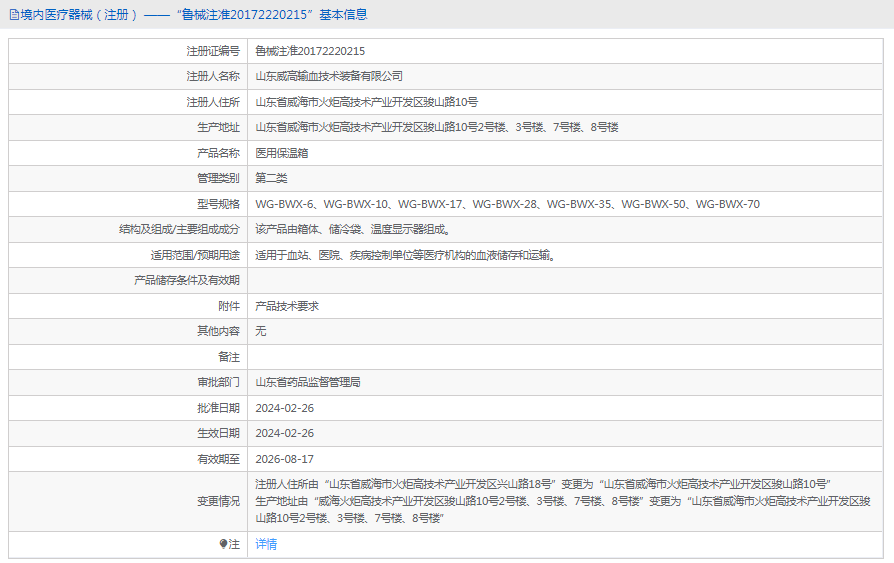Click the 审批部门 label
The width and height of the screenshot is (894, 563).
point(218,382)
